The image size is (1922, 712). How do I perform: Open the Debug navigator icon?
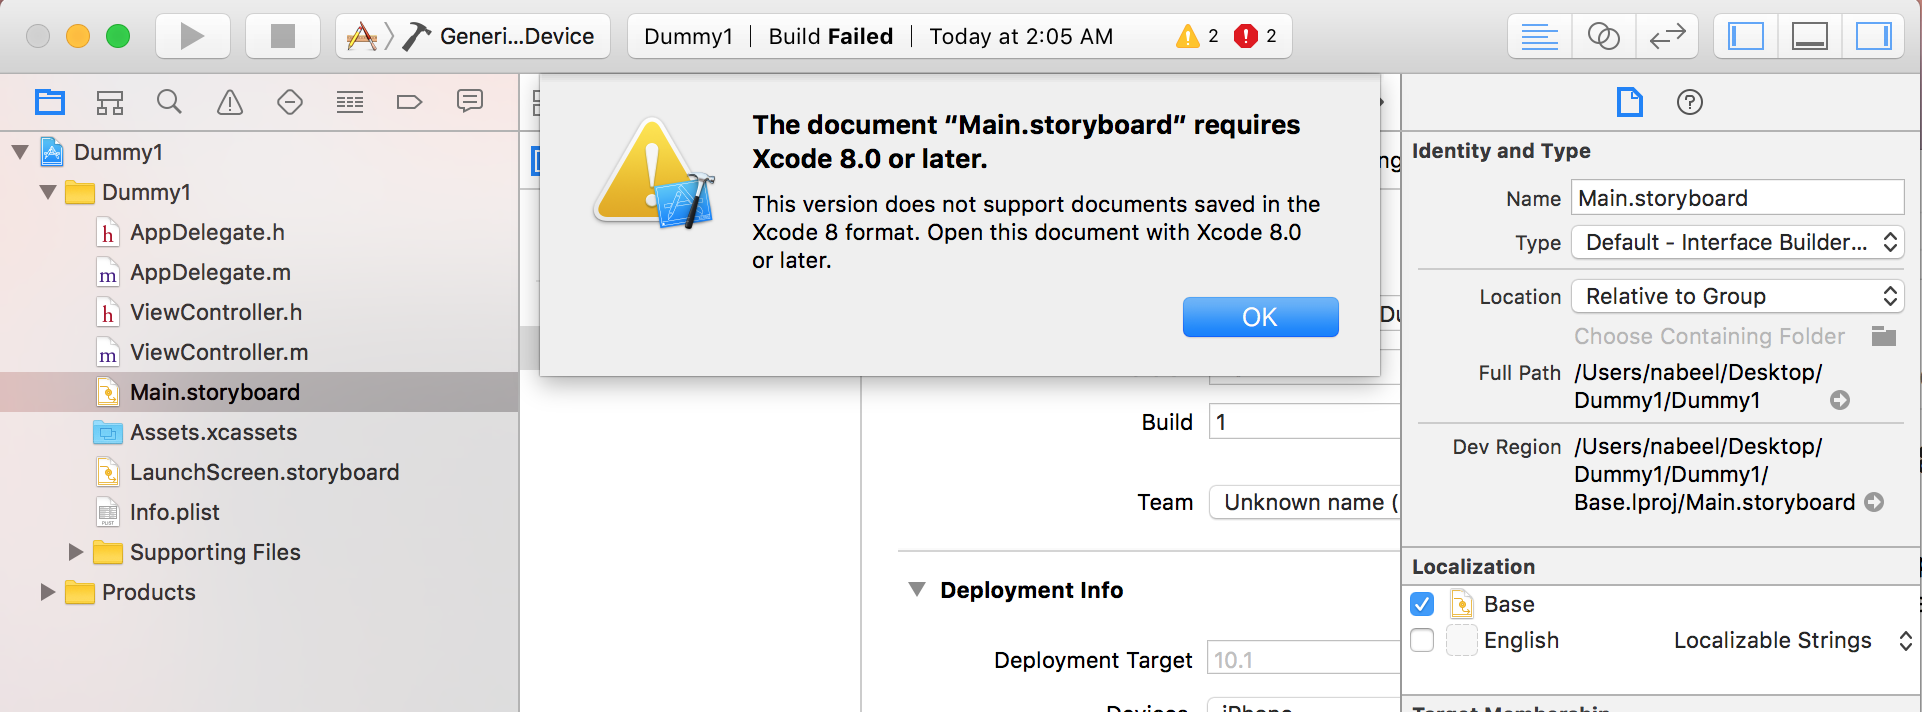coord(350,102)
